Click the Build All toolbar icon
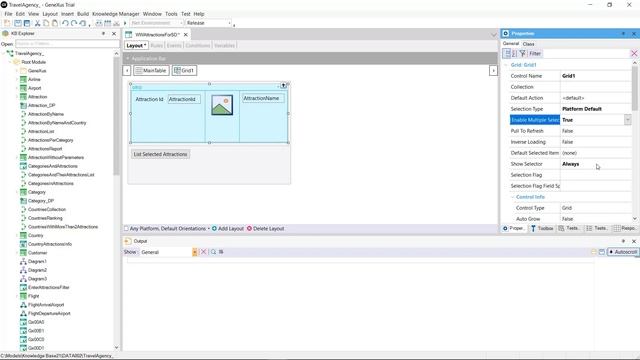The image size is (640, 360). click(x=99, y=23)
